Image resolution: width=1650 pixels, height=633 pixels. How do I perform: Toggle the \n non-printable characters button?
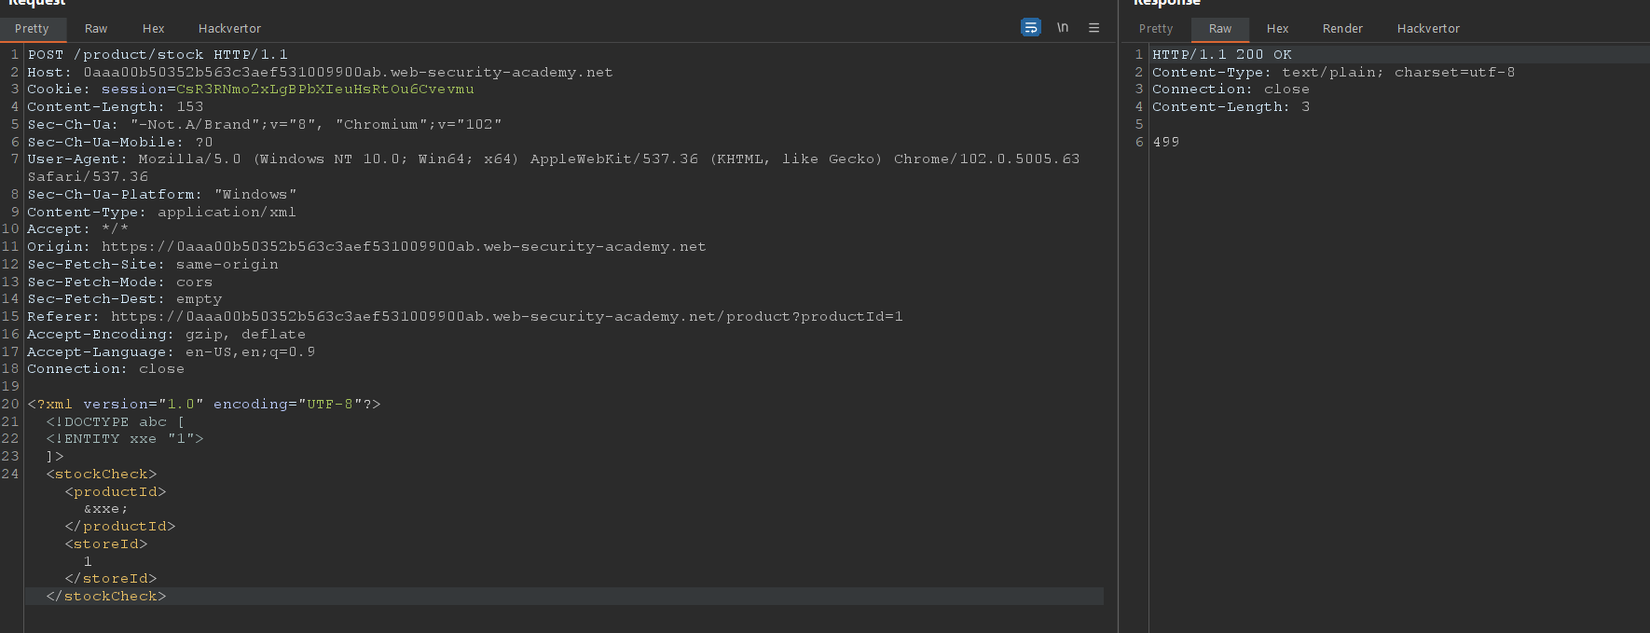pyautogui.click(x=1063, y=28)
